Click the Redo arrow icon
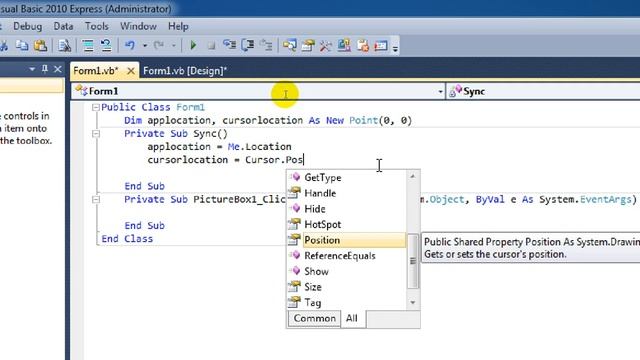The width and height of the screenshot is (640, 360). click(x=159, y=45)
